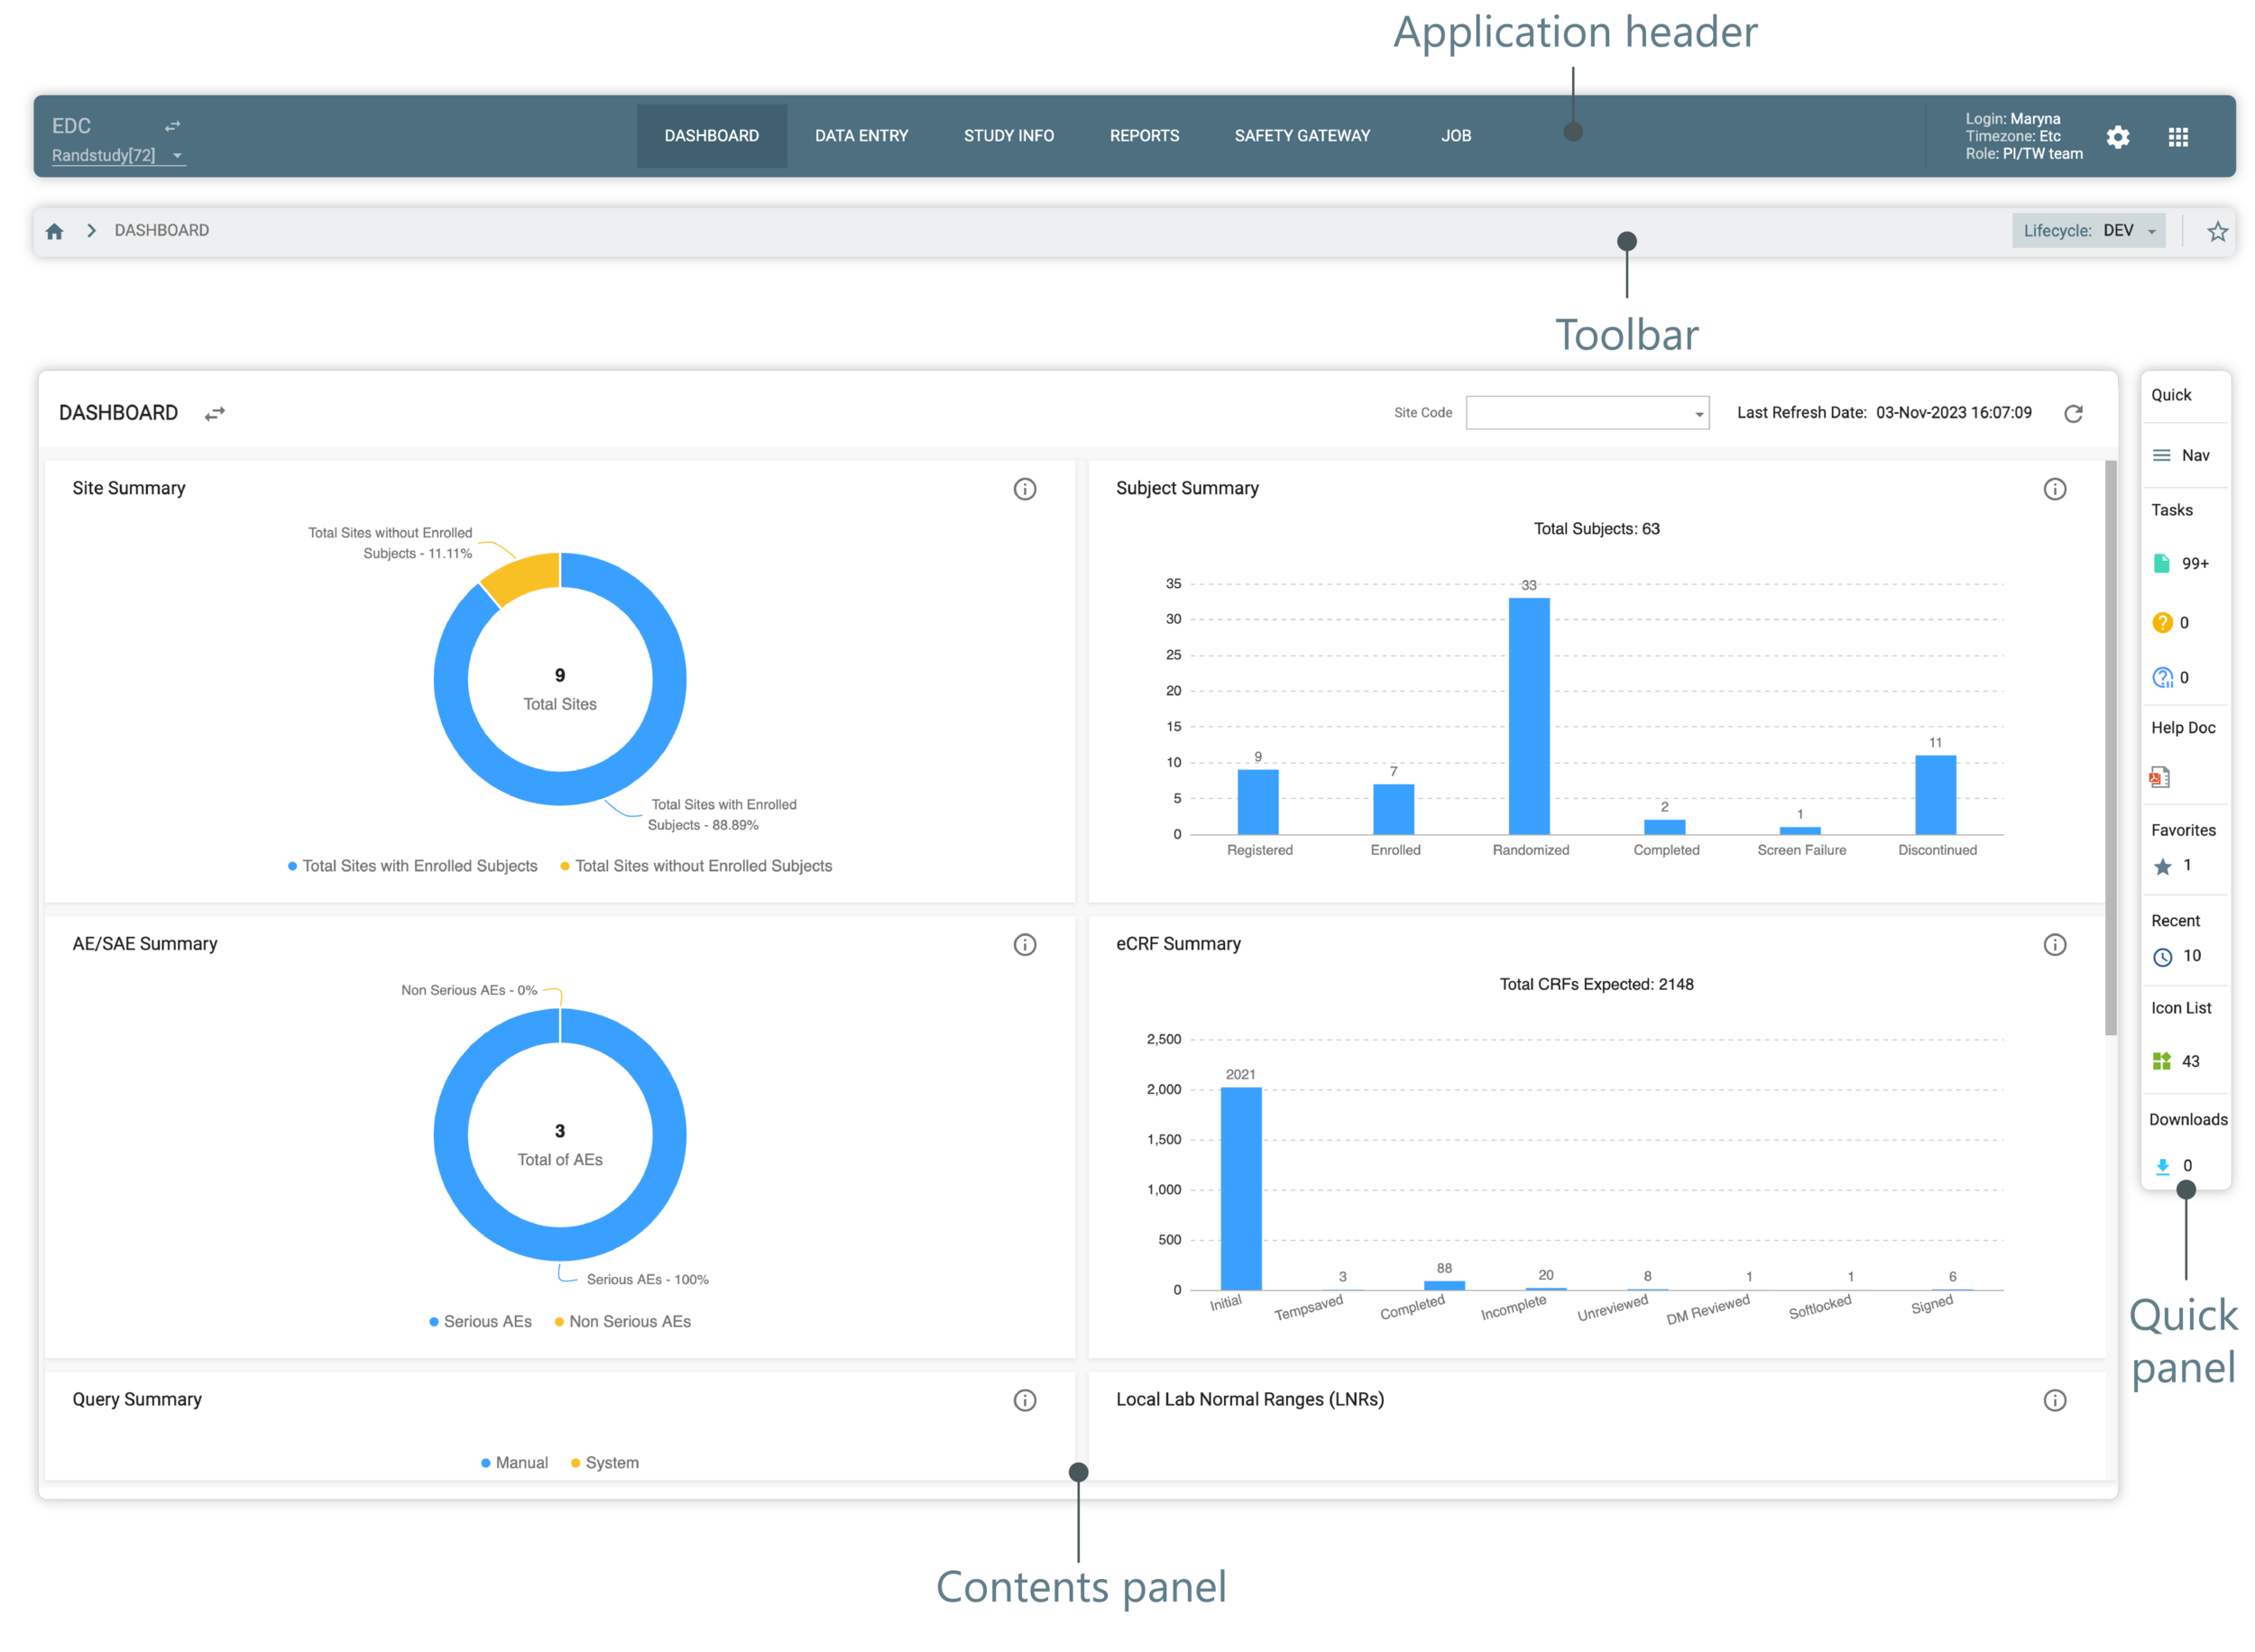2255x1652 pixels.
Task: Show info for Query Summary
Action: click(1025, 1399)
